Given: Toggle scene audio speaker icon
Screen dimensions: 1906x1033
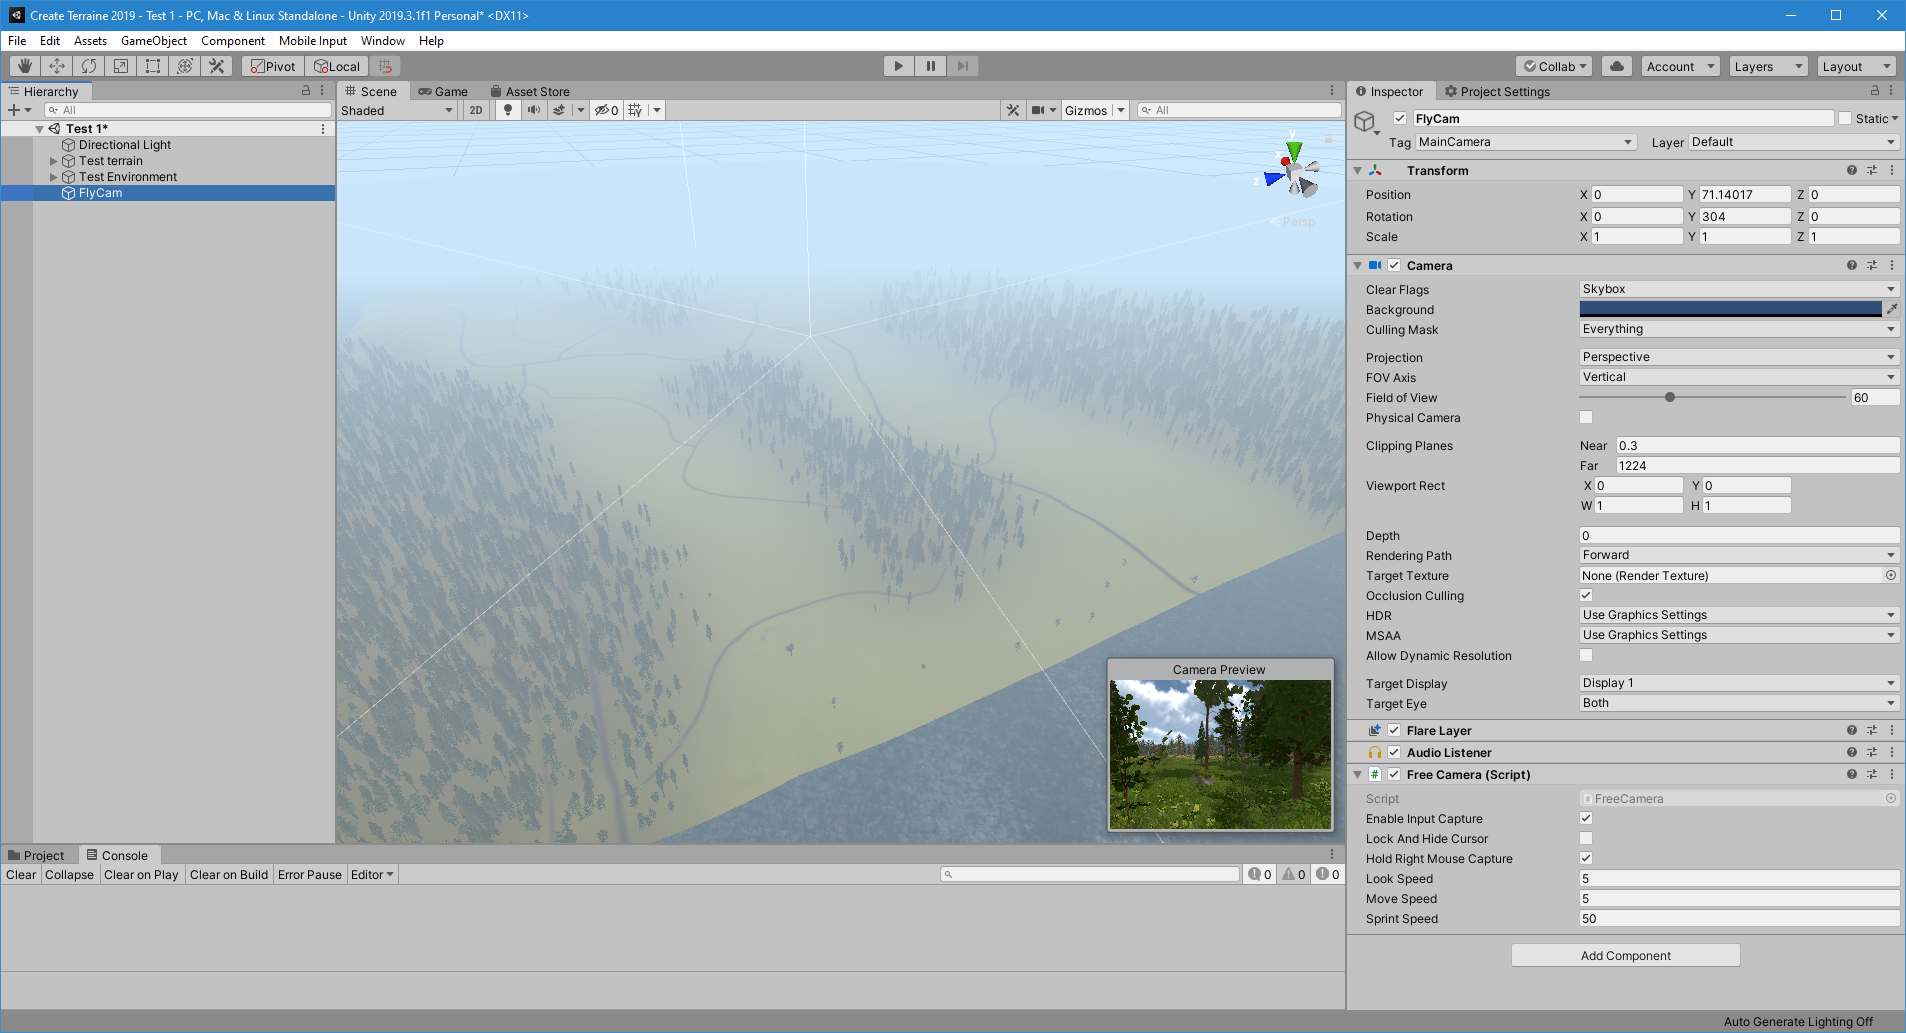Looking at the screenshot, I should [x=534, y=110].
